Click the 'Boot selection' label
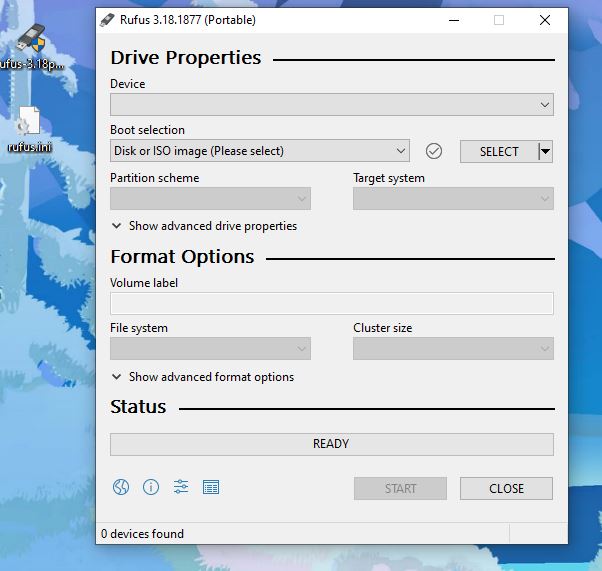 pos(147,130)
